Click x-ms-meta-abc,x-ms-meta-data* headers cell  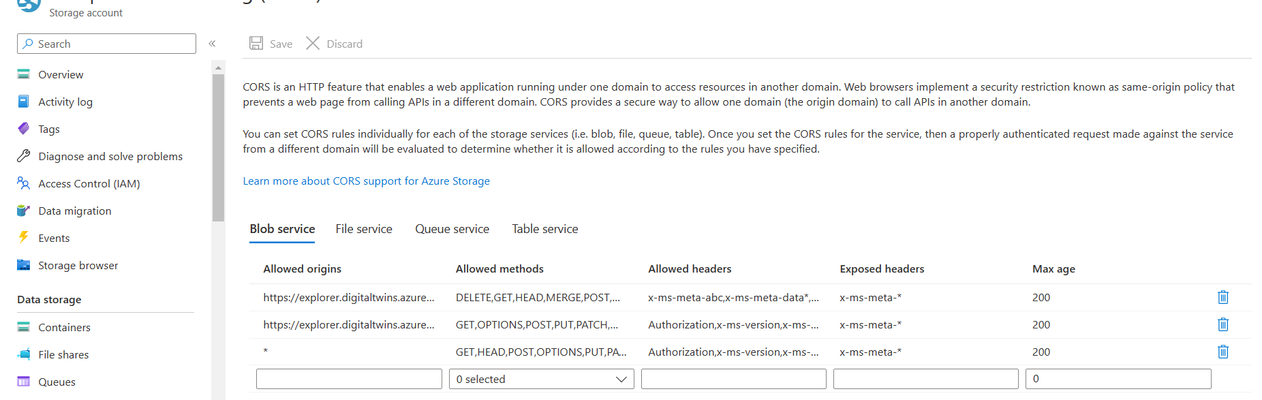[x=734, y=297]
